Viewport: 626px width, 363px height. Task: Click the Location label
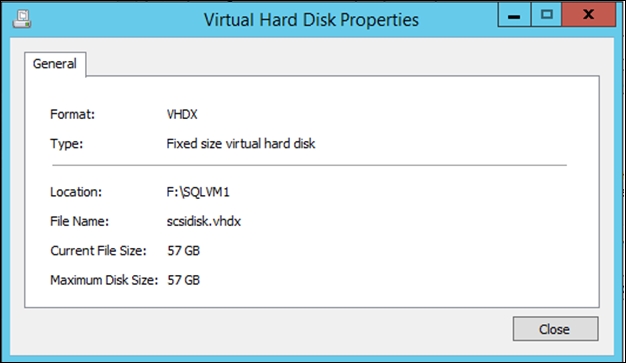(76, 192)
